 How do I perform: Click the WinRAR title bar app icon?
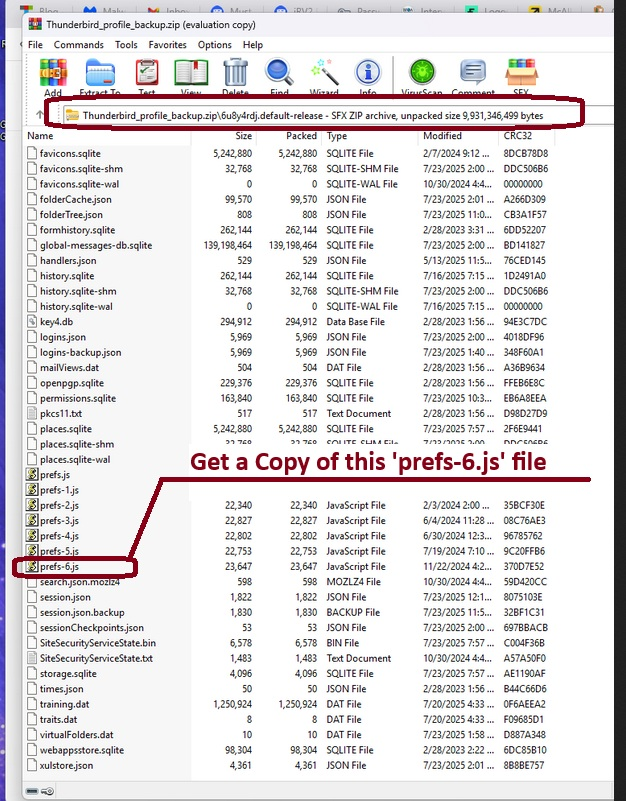(35, 25)
